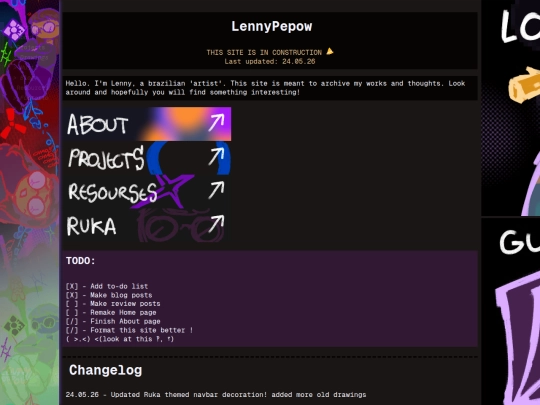Click the arrow icon on the PROJECTS banner

[x=216, y=156]
